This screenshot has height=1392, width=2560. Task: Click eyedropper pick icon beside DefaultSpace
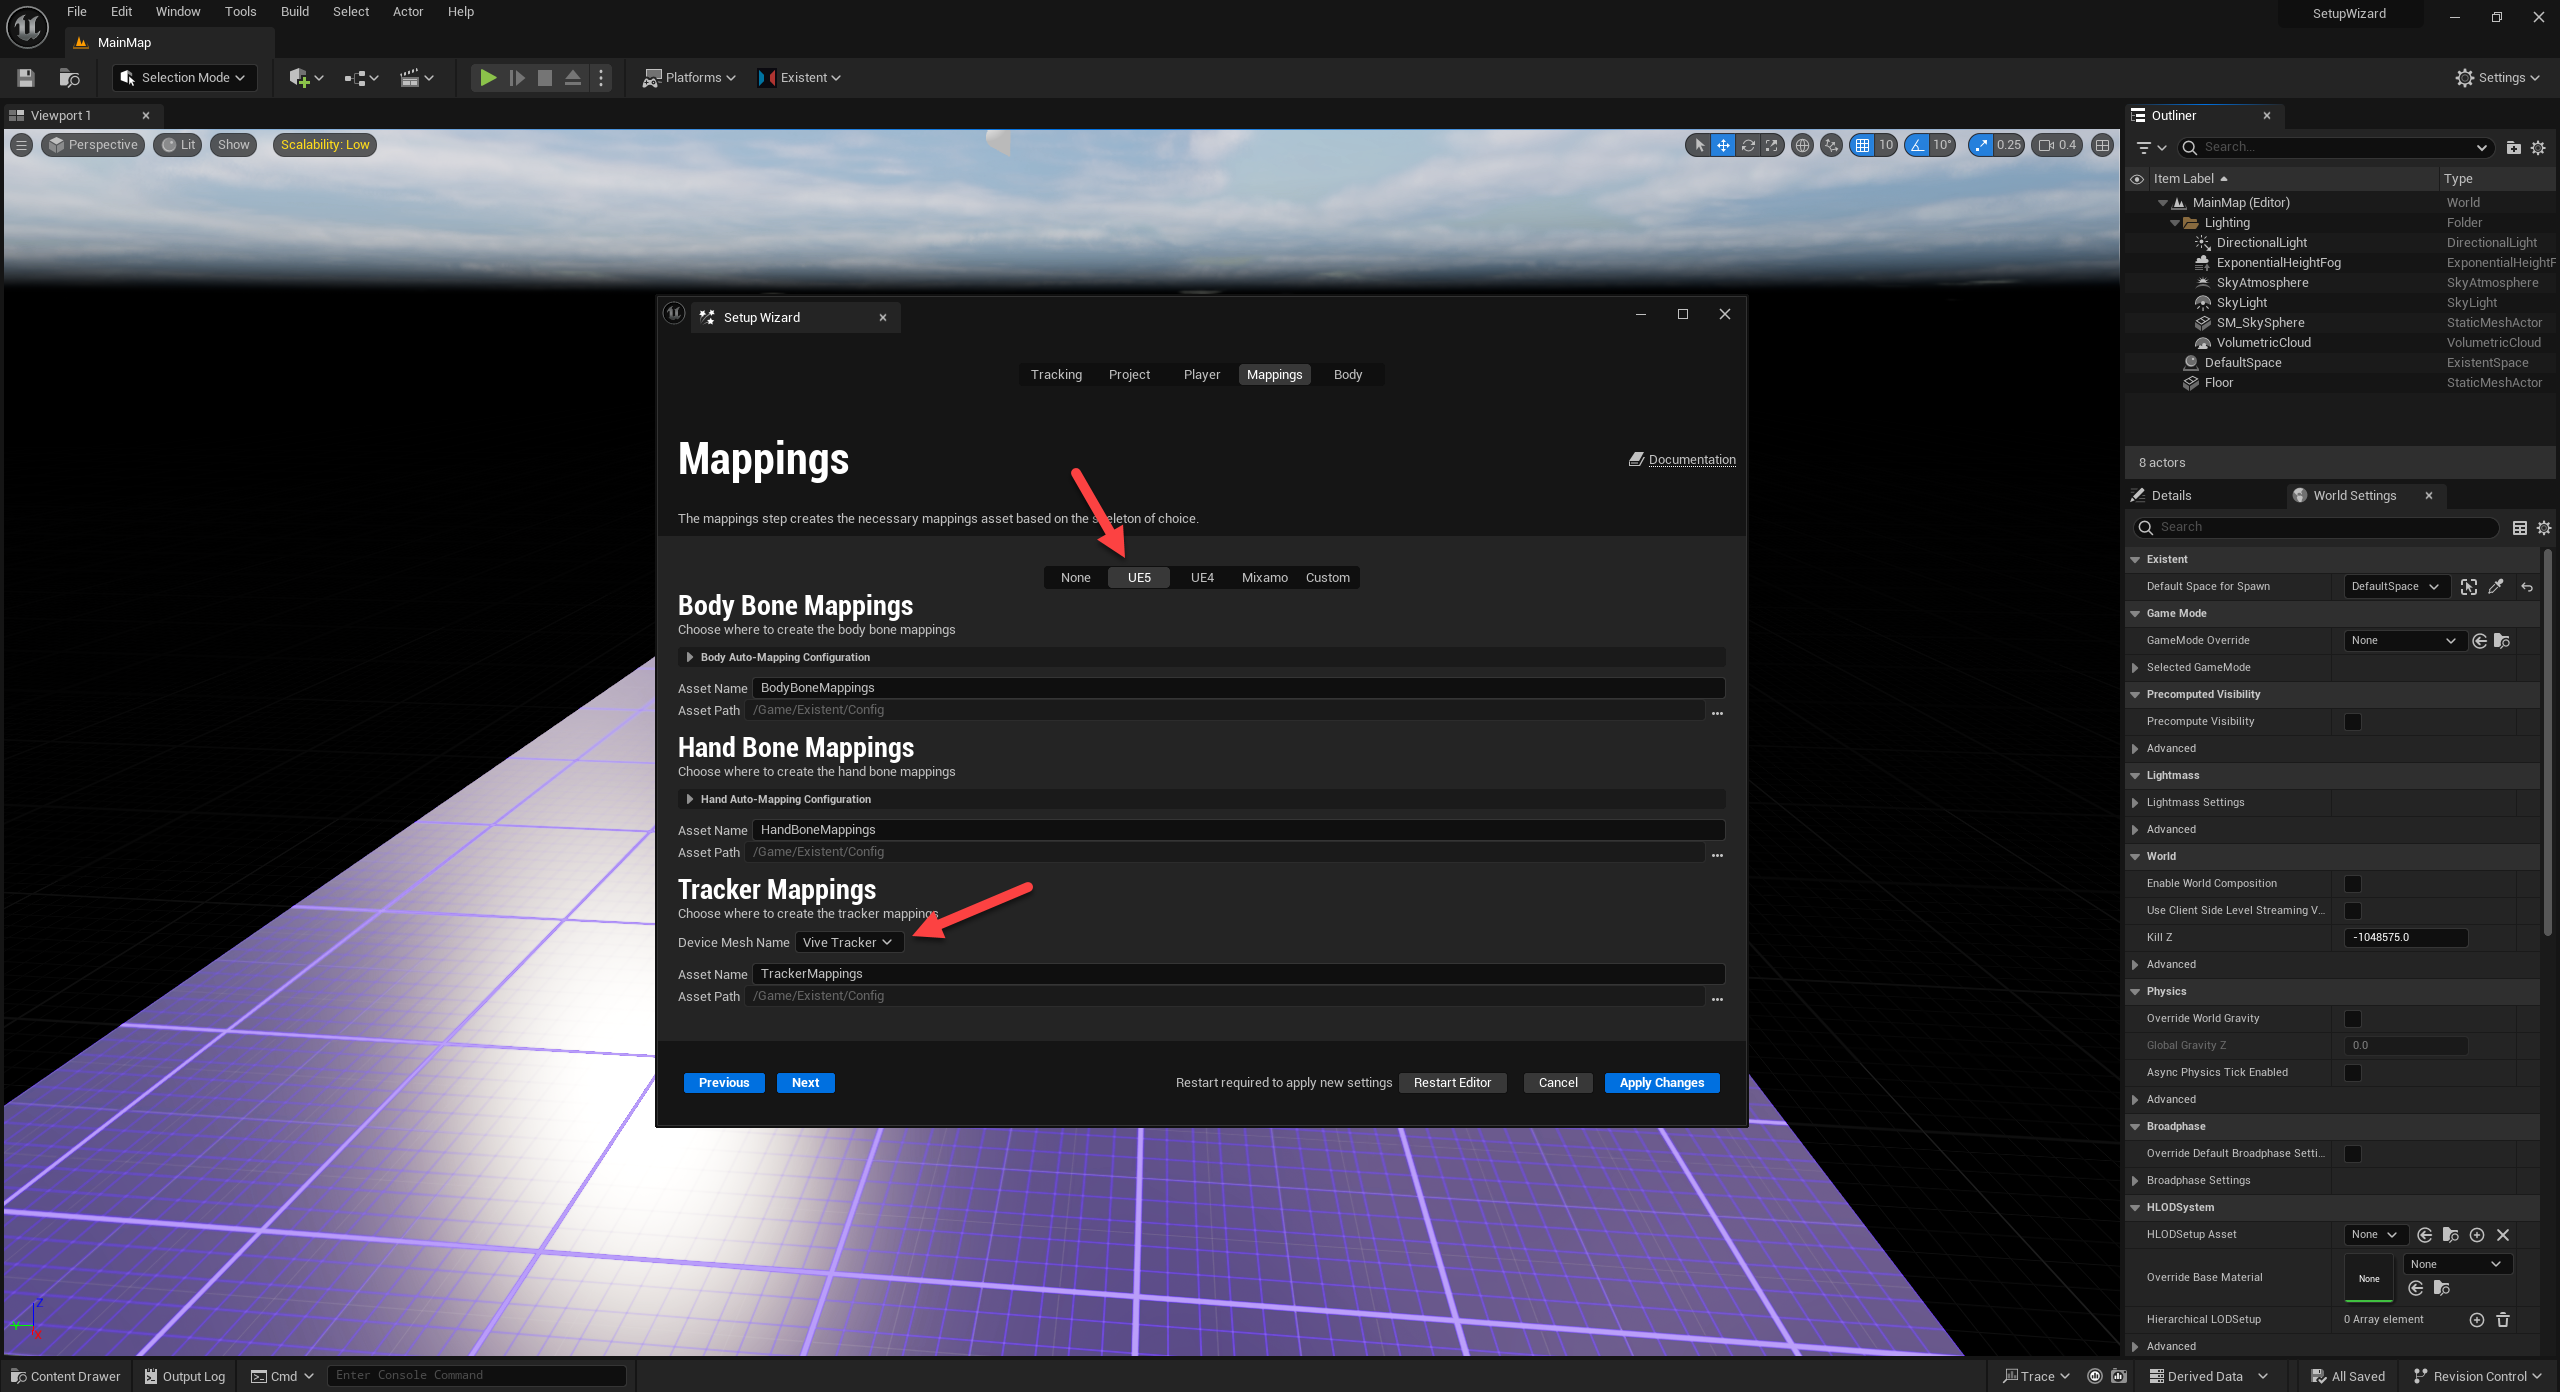2496,587
